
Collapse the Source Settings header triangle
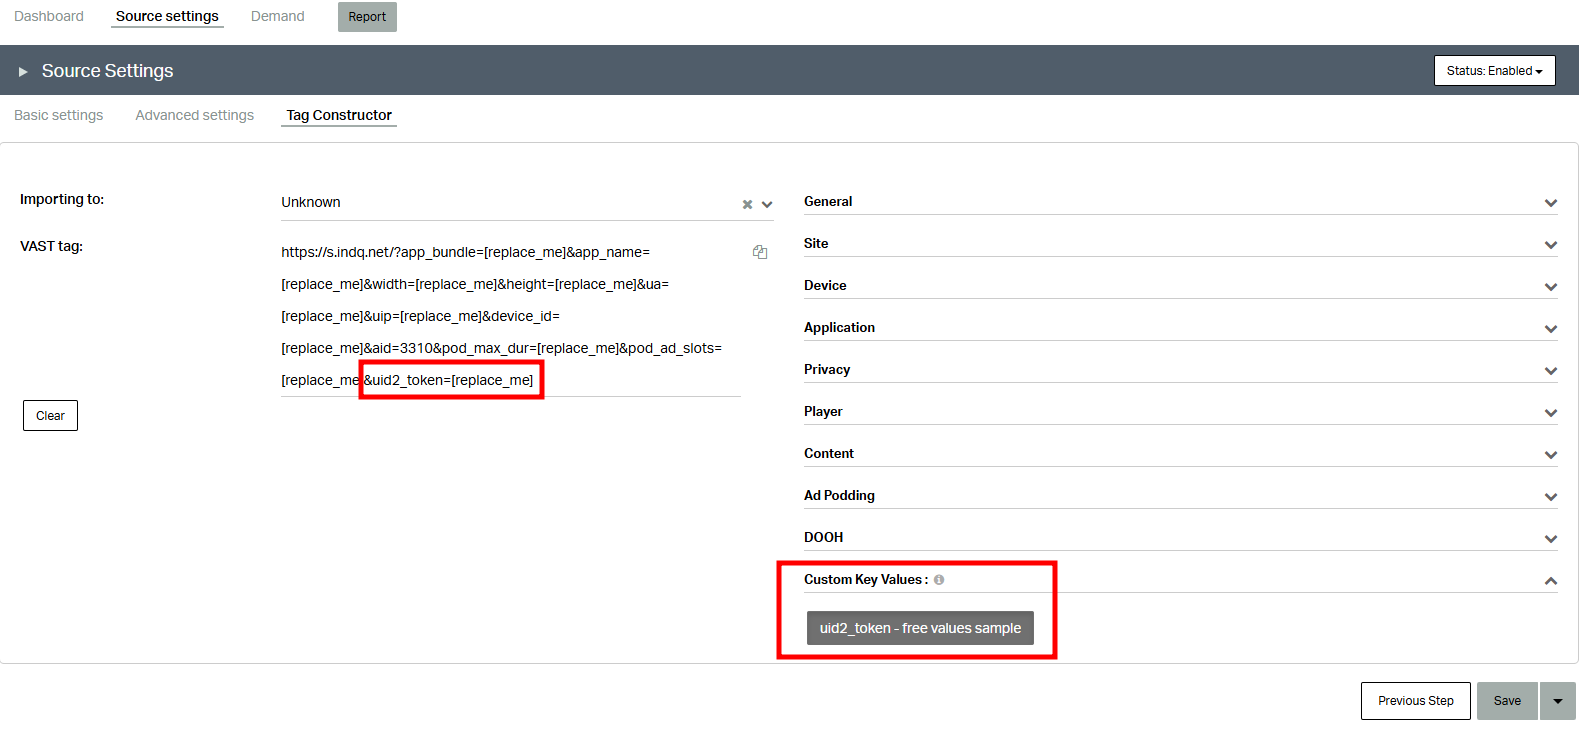tap(23, 72)
